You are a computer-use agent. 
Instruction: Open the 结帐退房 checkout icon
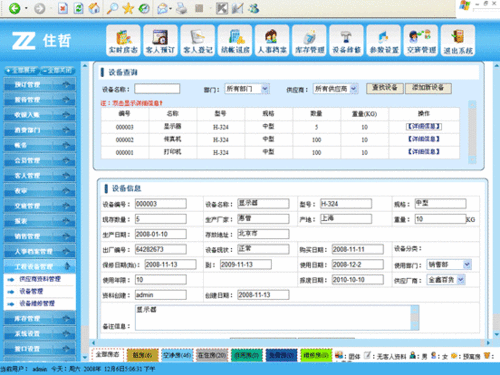point(235,40)
